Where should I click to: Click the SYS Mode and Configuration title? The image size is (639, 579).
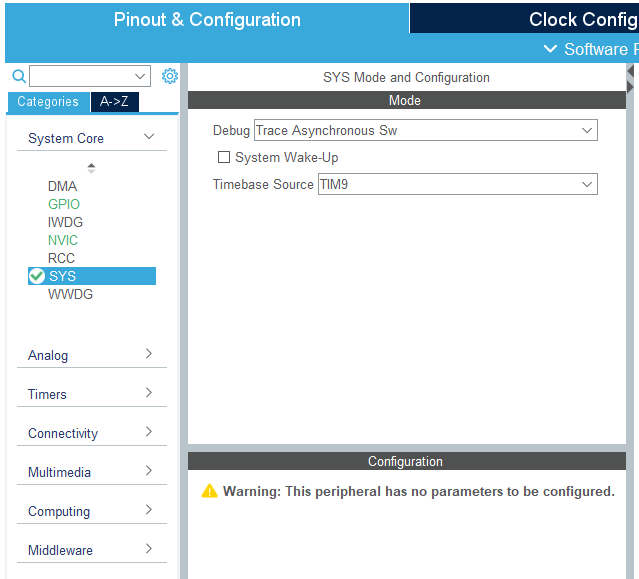click(406, 77)
